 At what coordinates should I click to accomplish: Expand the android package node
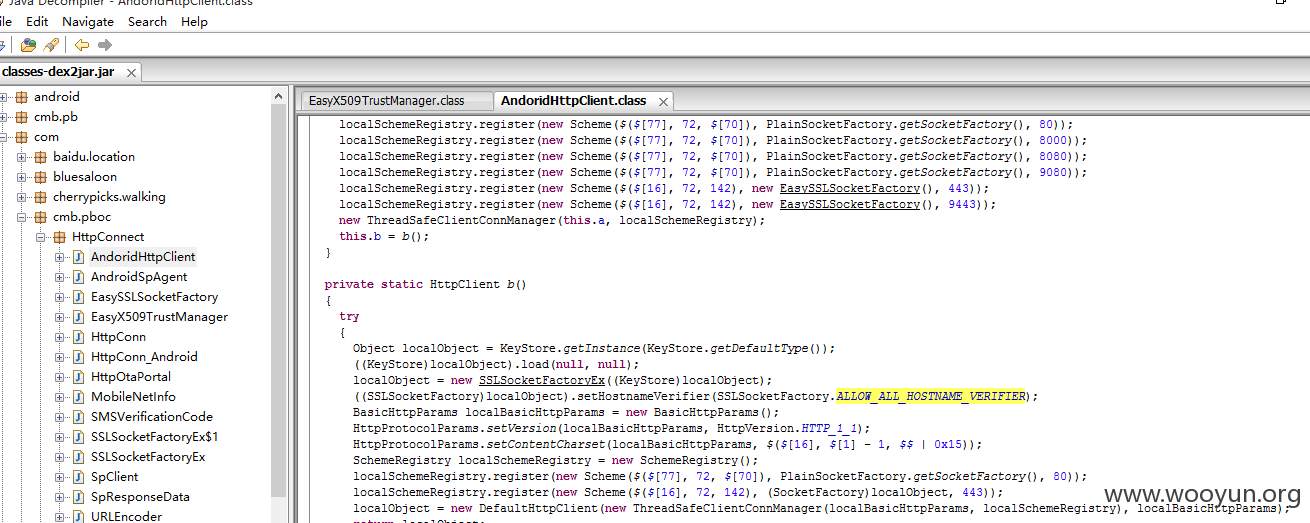pos(4,97)
